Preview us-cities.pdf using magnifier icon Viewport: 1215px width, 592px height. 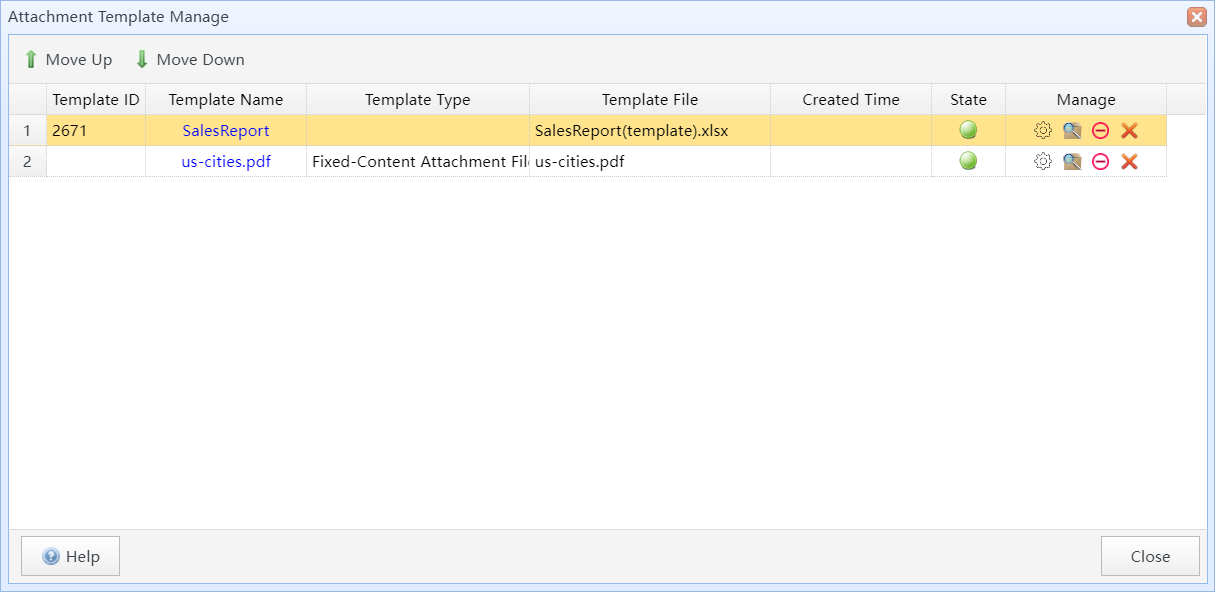click(1072, 161)
